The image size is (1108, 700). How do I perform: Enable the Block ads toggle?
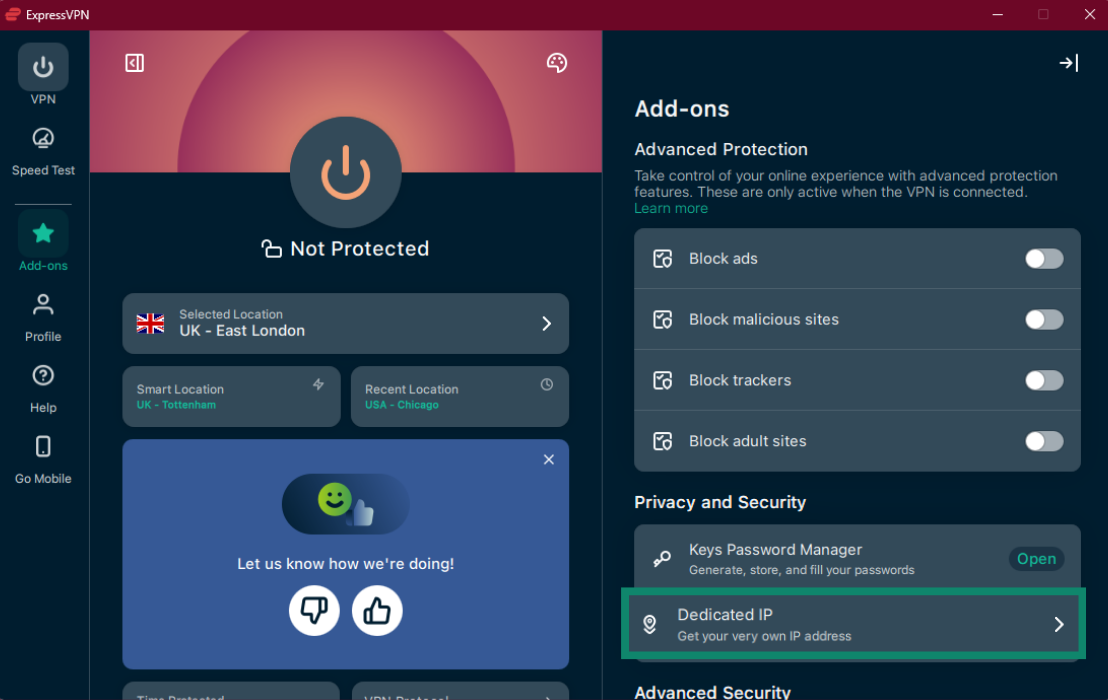pos(1043,259)
